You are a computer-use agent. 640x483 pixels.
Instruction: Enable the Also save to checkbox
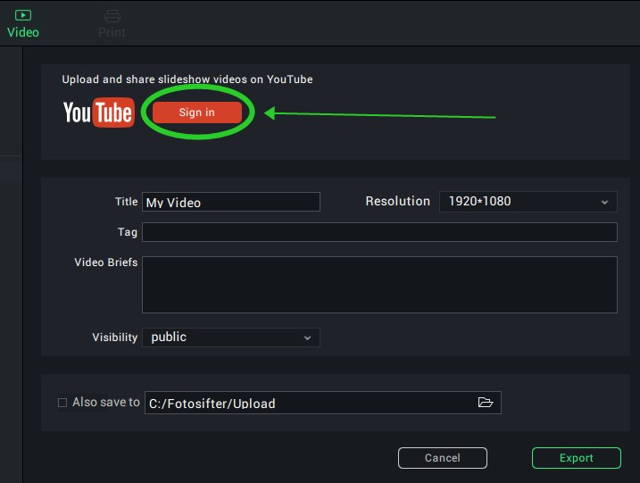pos(62,403)
